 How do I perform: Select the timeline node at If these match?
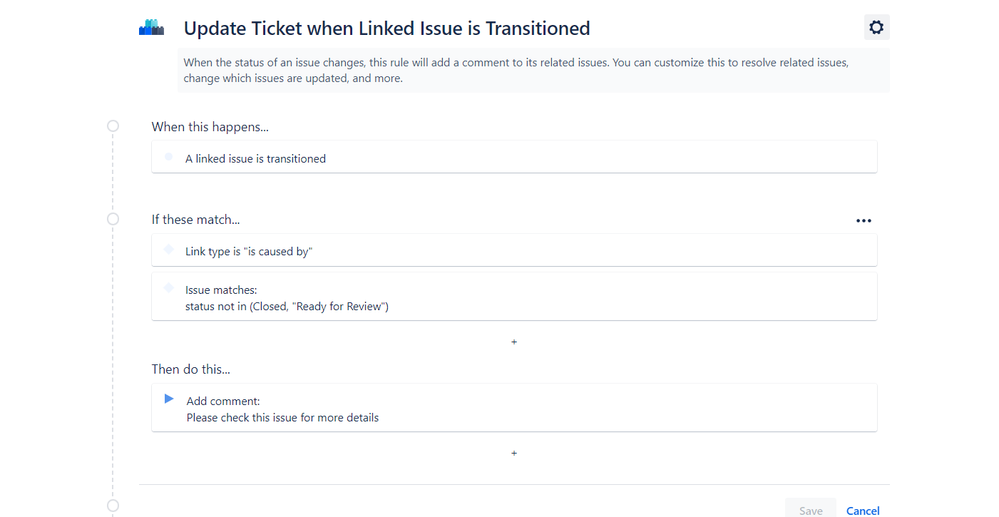click(x=113, y=219)
